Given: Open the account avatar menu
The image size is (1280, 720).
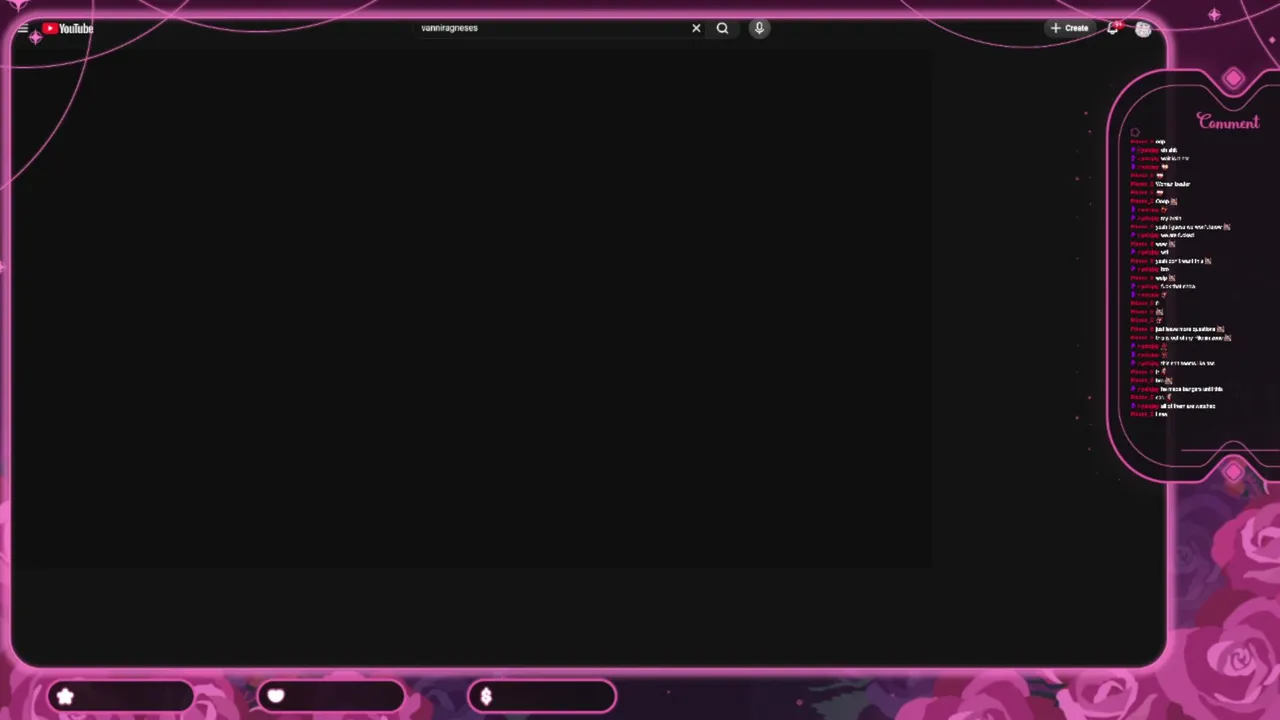Looking at the screenshot, I should [1143, 29].
